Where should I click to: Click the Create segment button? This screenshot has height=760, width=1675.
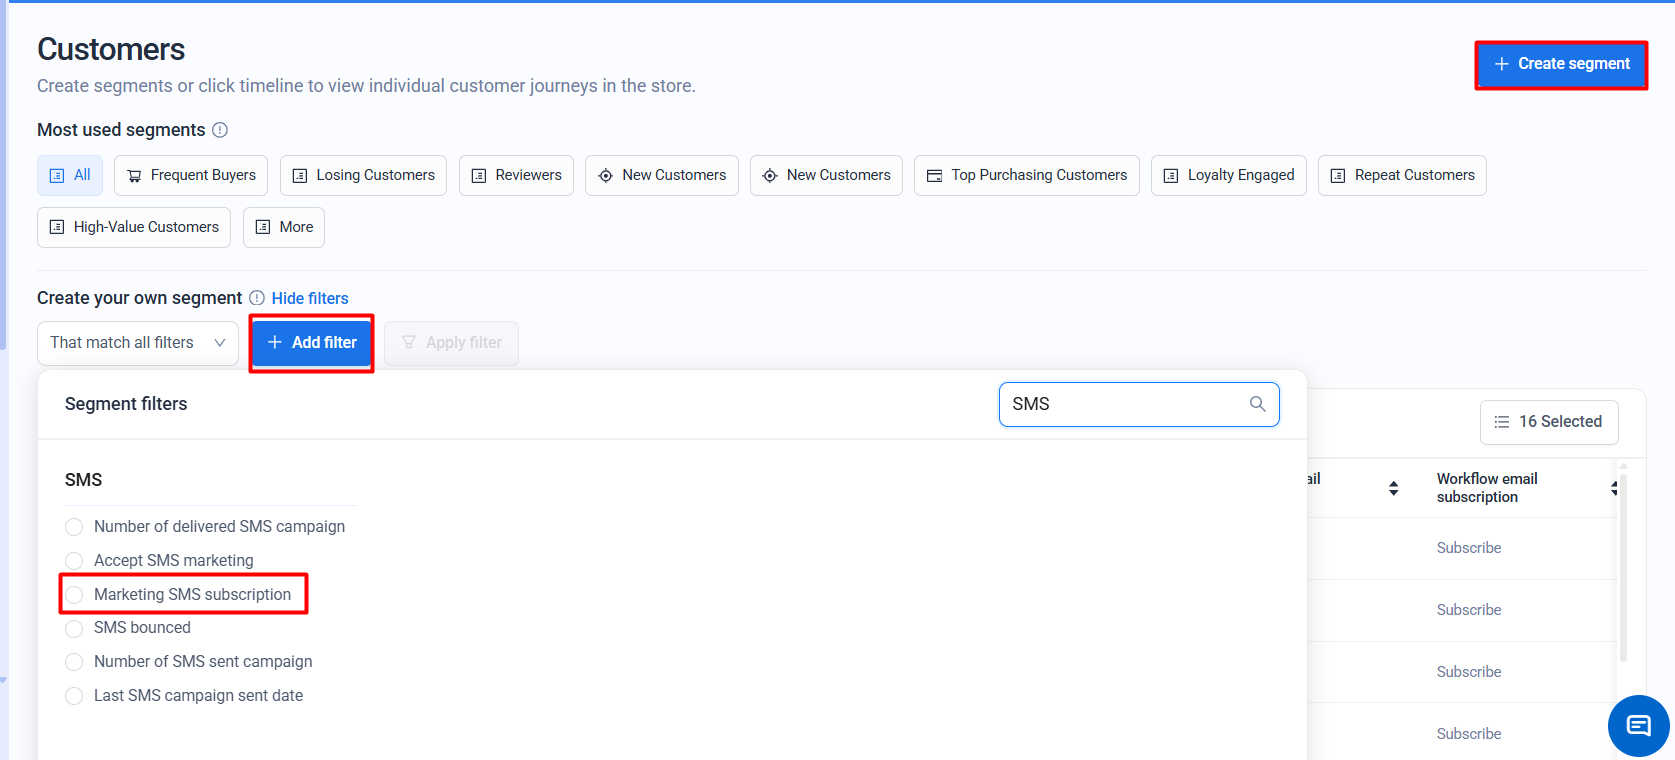coord(1560,64)
